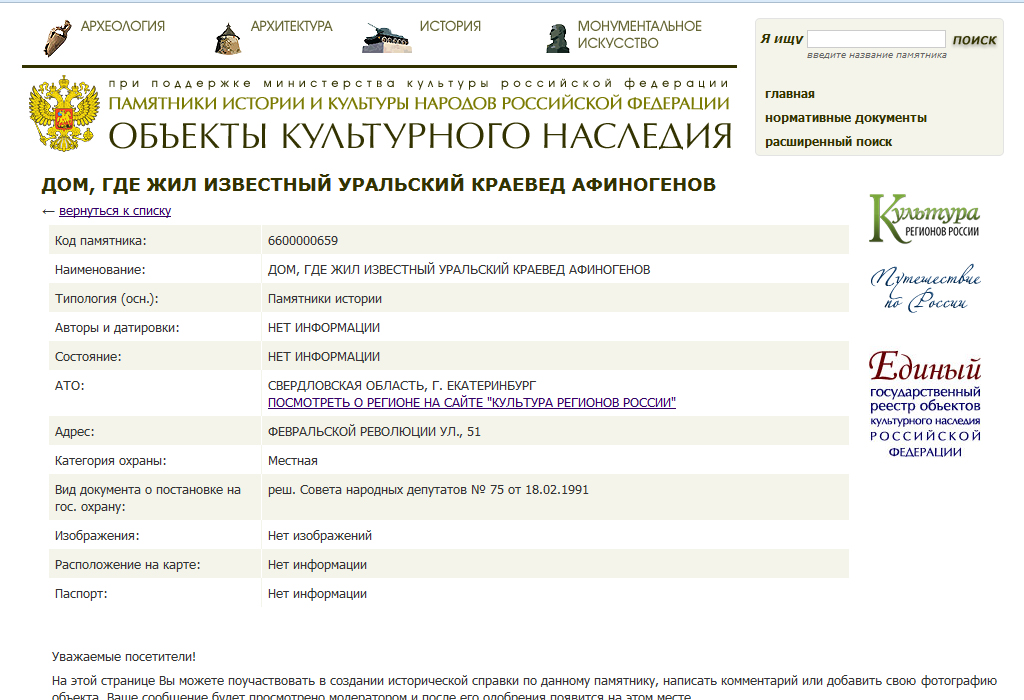Click вернуться к списку link

click(x=115, y=211)
